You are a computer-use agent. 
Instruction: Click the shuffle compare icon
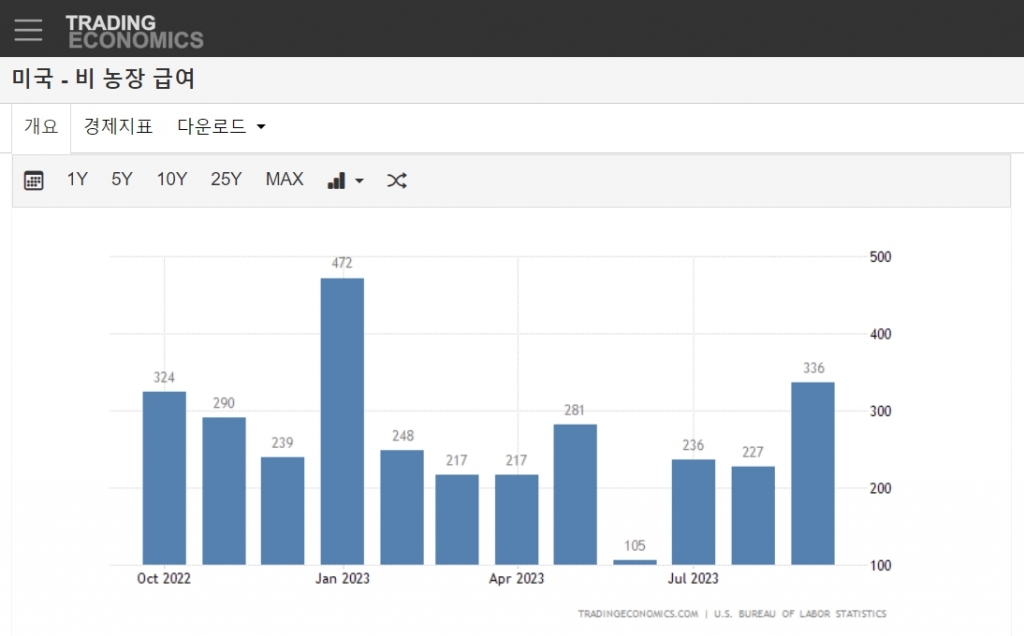pos(397,181)
